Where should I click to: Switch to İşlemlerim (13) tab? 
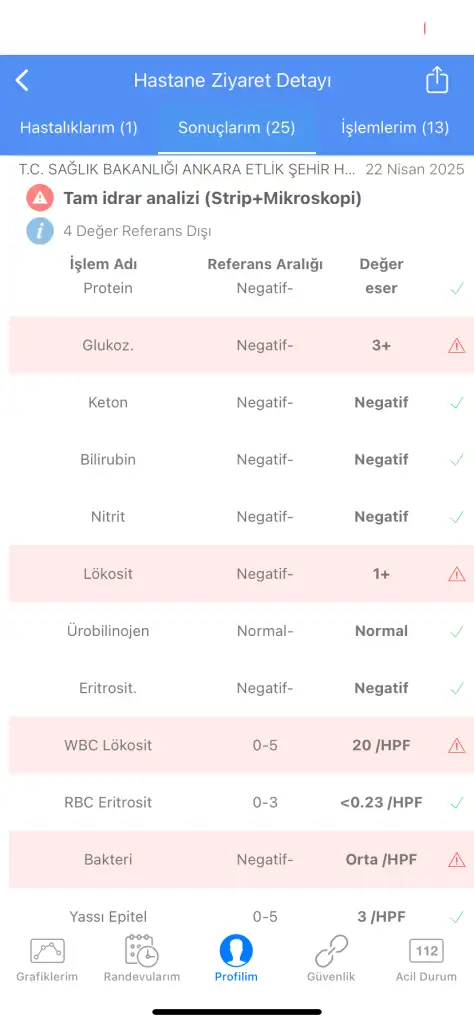tap(395, 127)
